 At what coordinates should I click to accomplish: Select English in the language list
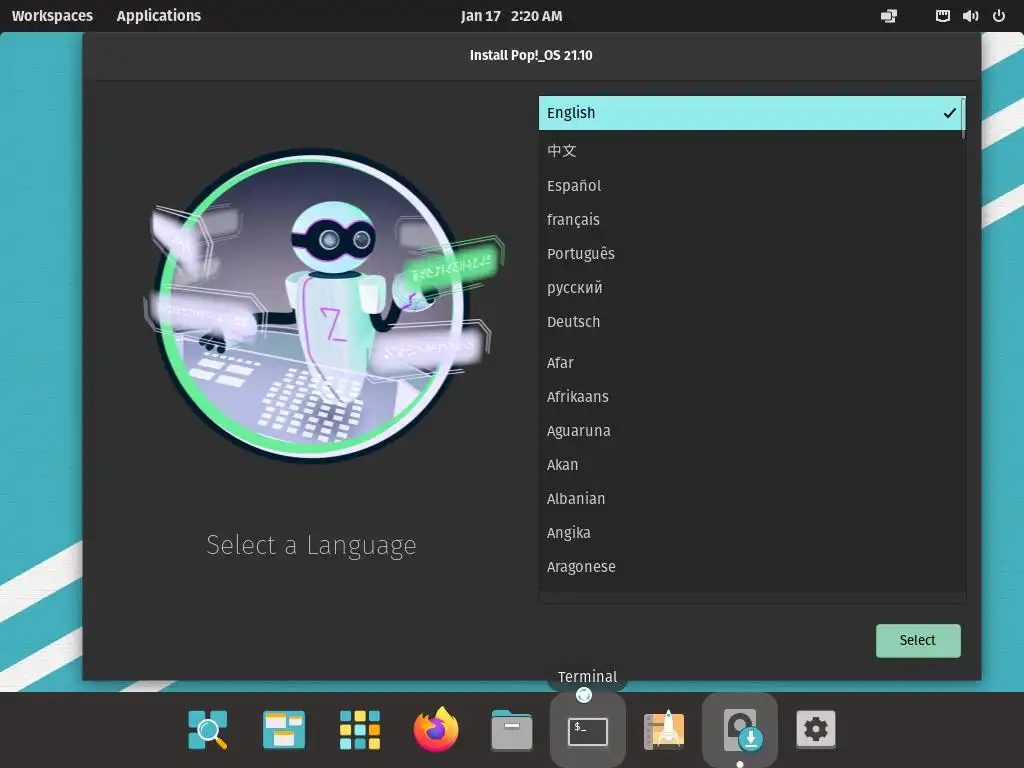[750, 113]
